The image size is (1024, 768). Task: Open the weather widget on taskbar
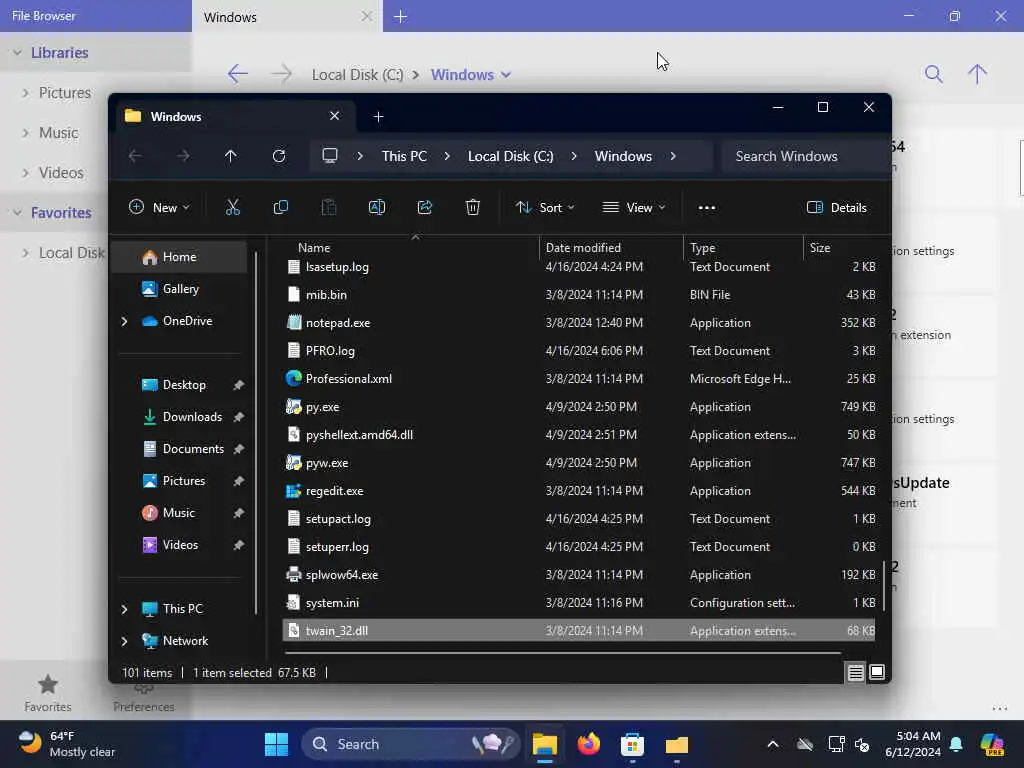click(67, 744)
